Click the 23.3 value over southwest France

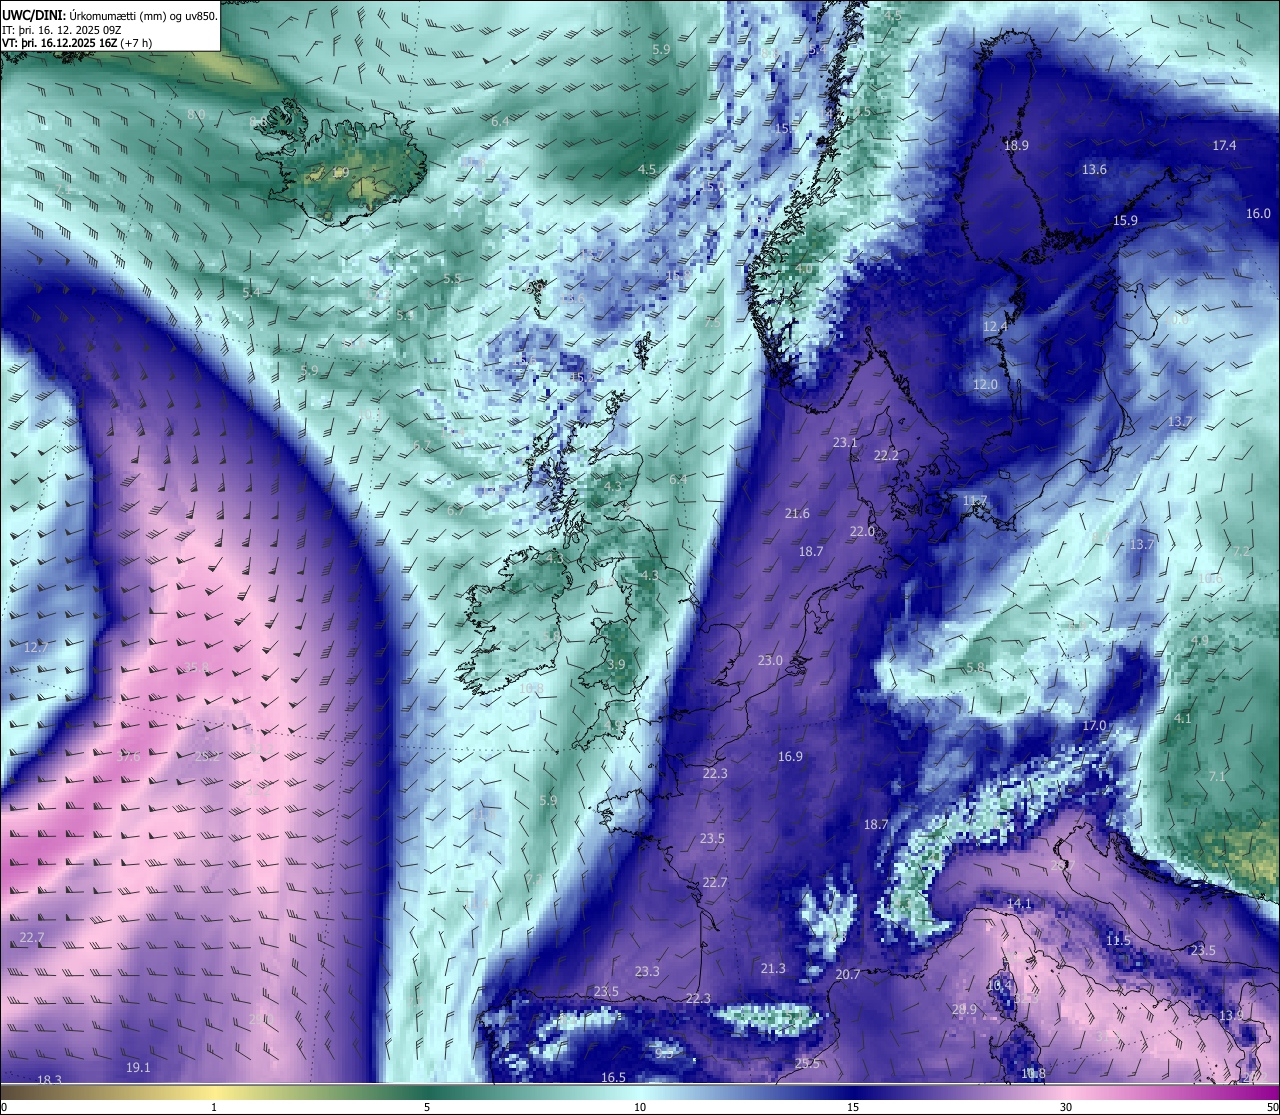(647, 971)
